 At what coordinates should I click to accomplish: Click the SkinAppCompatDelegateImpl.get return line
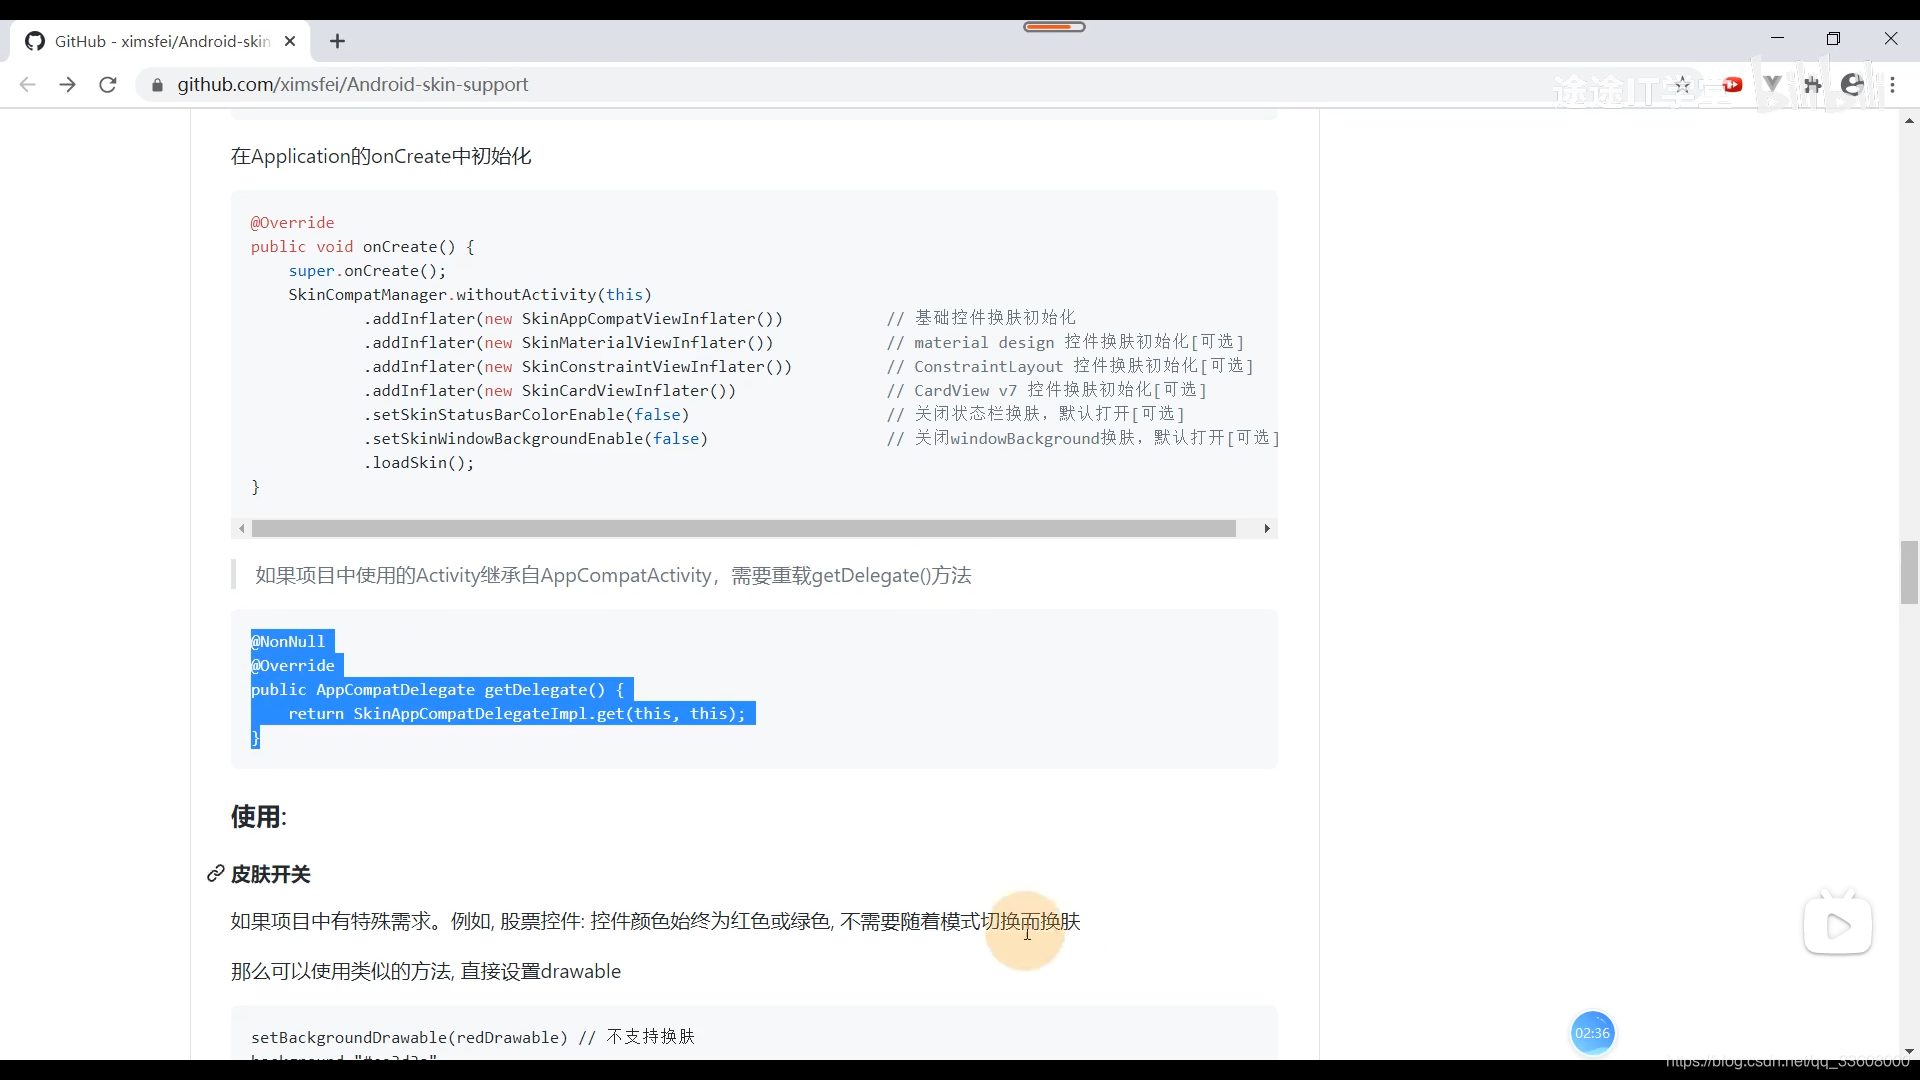[x=517, y=713]
